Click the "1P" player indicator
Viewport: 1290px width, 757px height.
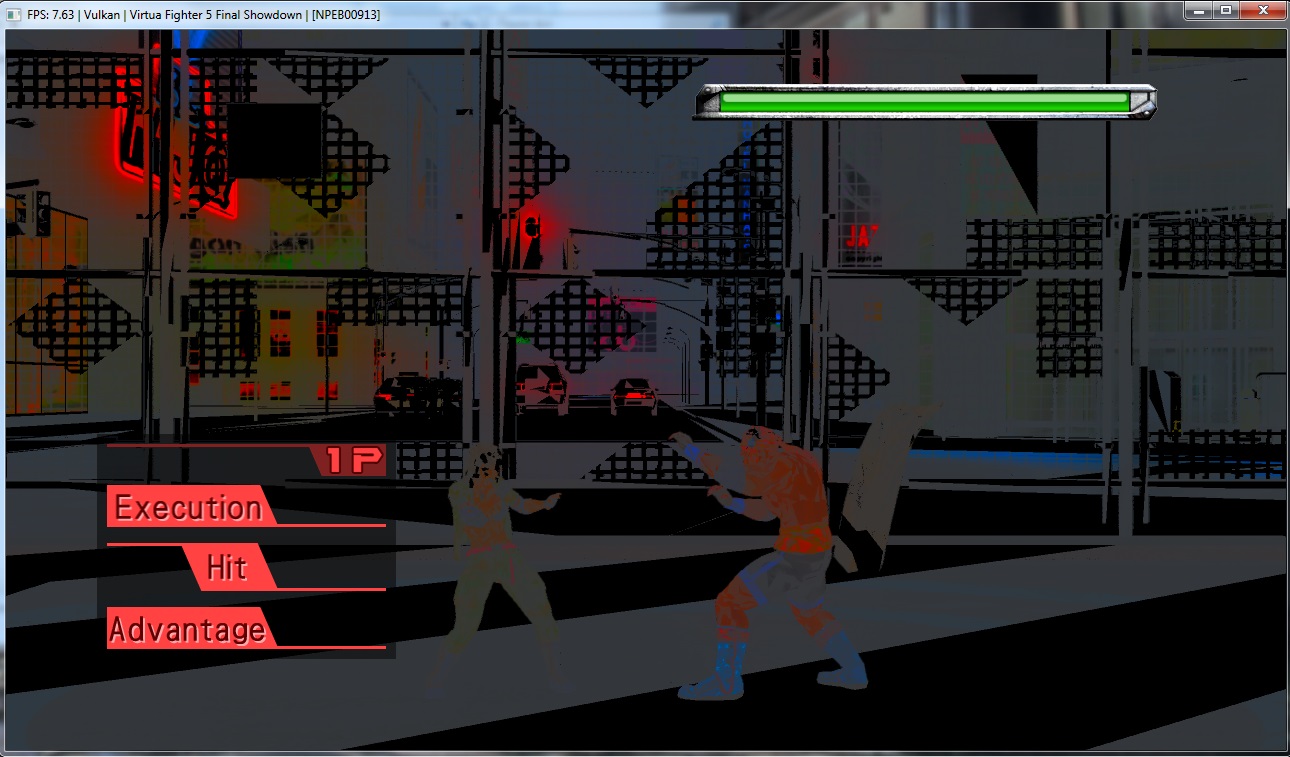click(x=354, y=460)
